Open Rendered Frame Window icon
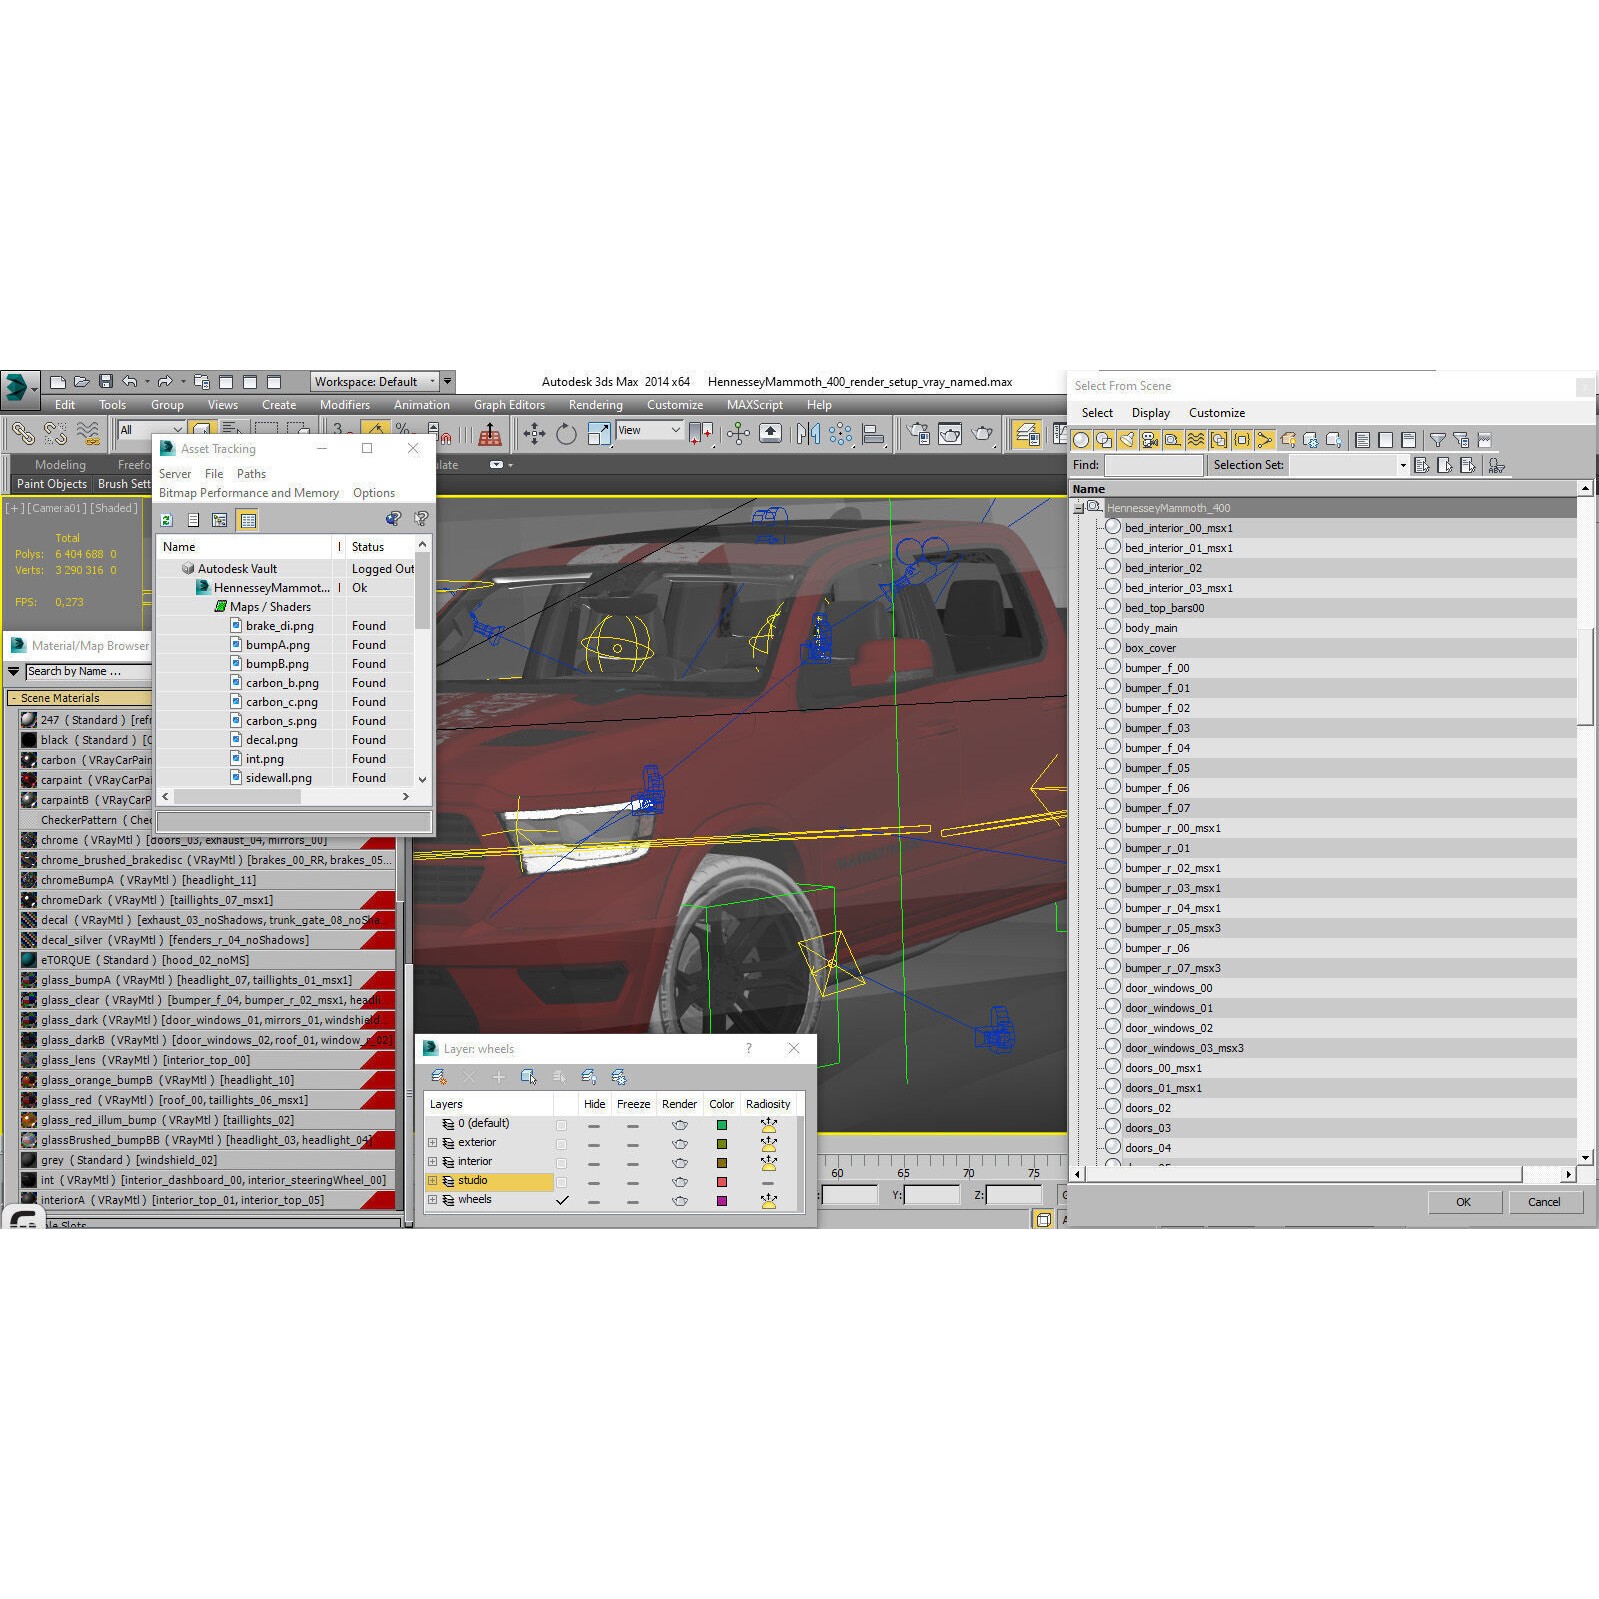Screen dimensions: 1599x1599 [950, 433]
